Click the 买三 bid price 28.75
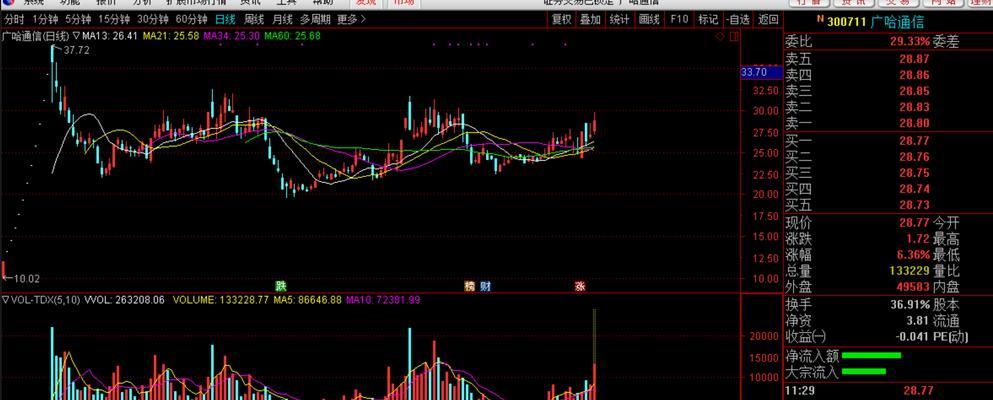The width and height of the screenshot is (993, 400). tap(914, 173)
